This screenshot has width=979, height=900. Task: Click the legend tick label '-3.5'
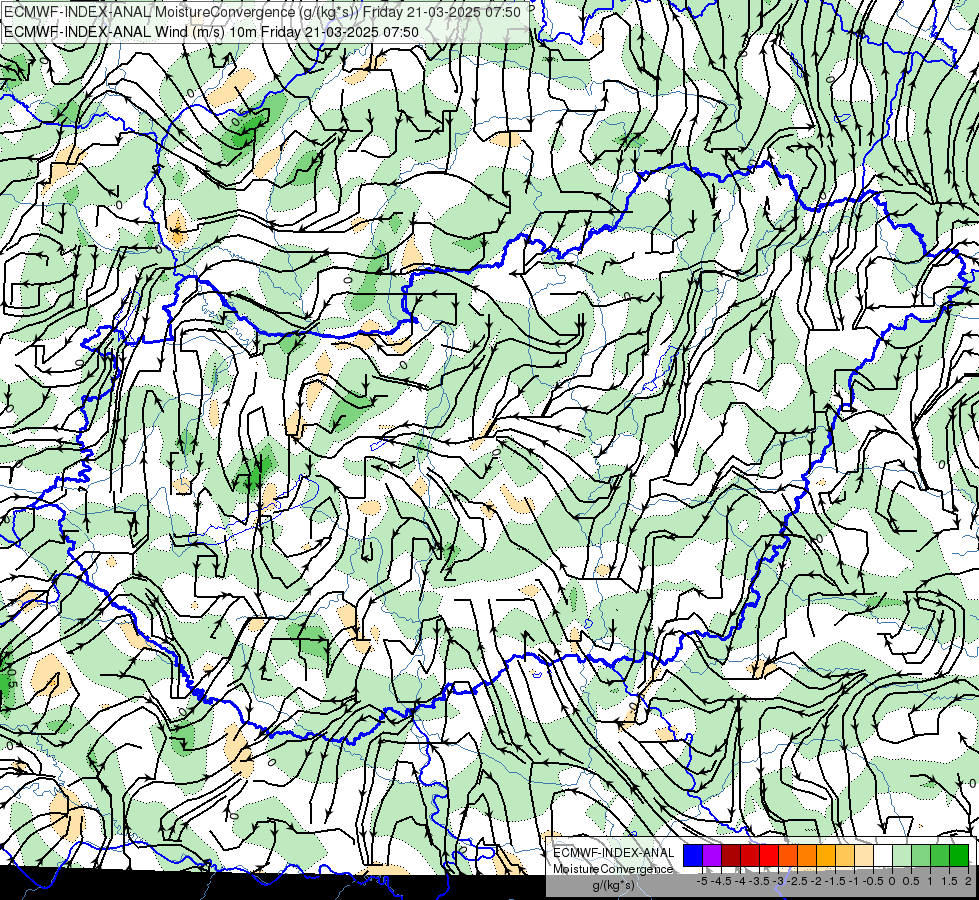[760, 881]
